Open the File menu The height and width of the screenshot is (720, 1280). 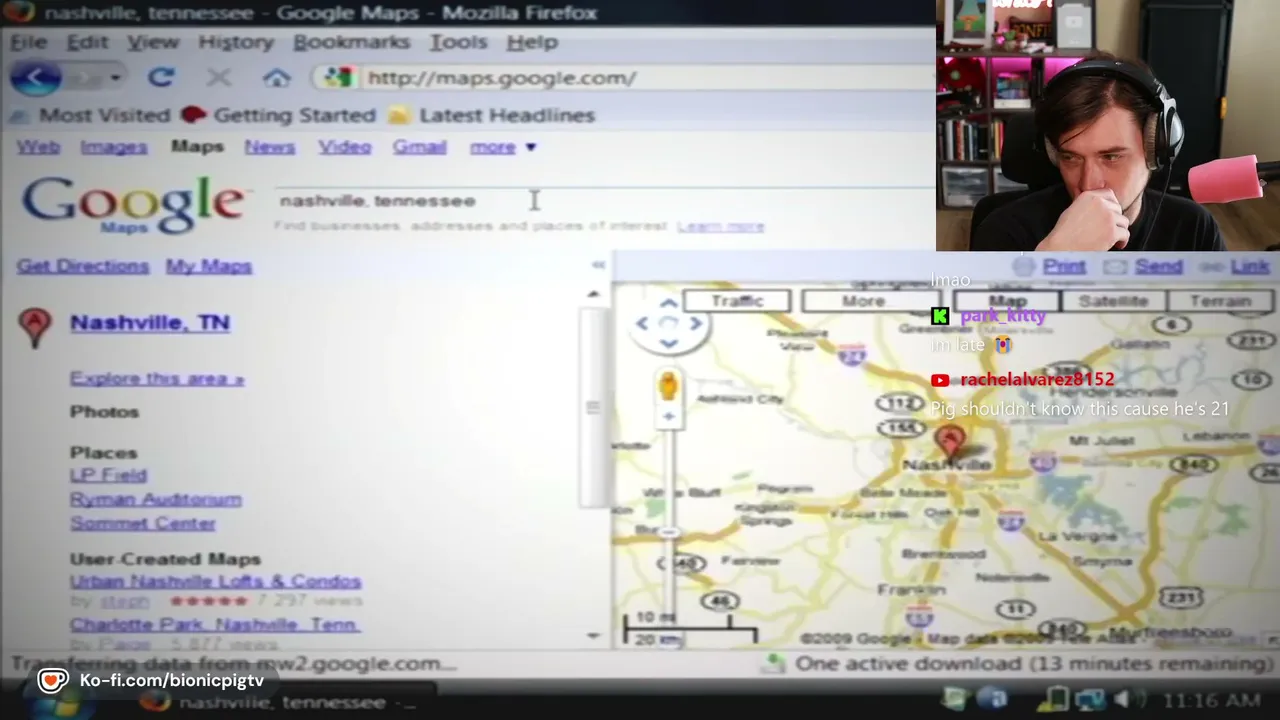click(x=28, y=42)
